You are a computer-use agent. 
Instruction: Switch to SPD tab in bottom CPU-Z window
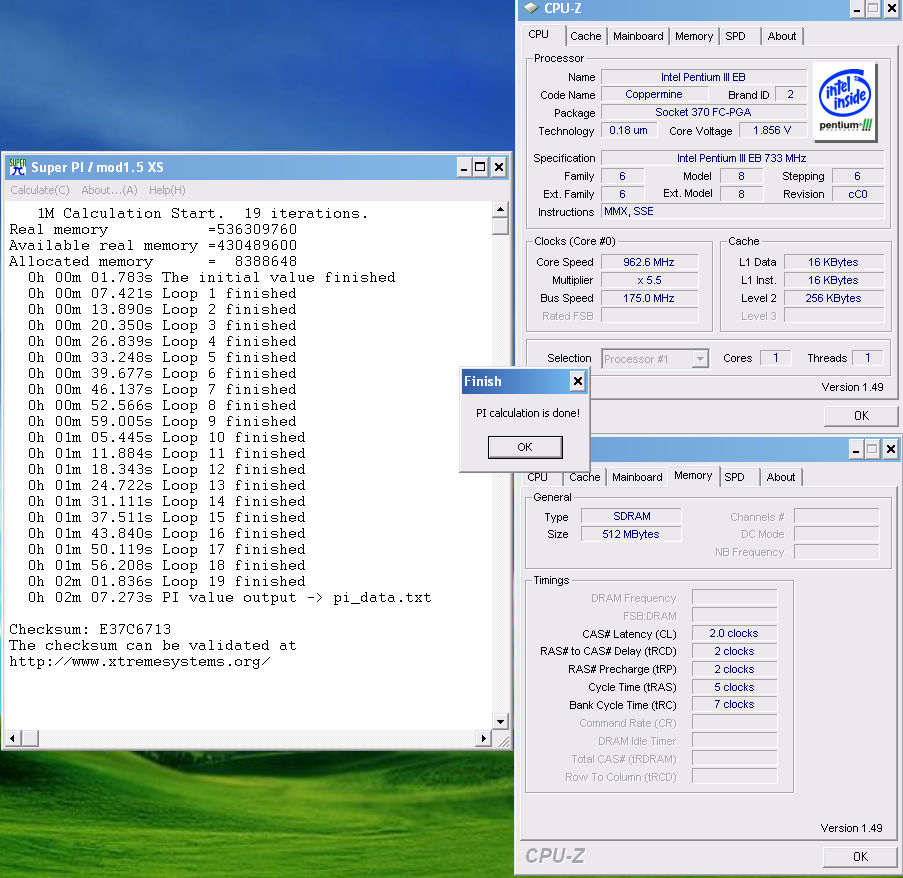pyautogui.click(x=734, y=477)
